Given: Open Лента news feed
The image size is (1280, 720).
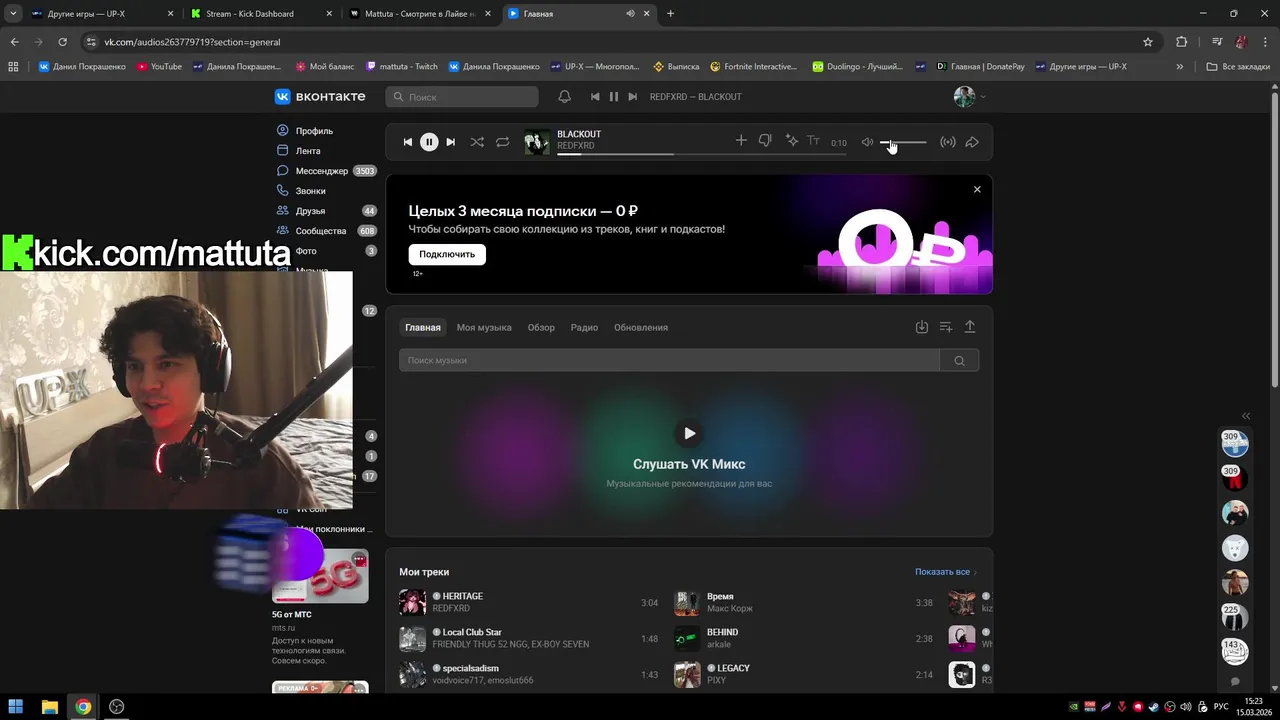Looking at the screenshot, I should pyautogui.click(x=308, y=151).
